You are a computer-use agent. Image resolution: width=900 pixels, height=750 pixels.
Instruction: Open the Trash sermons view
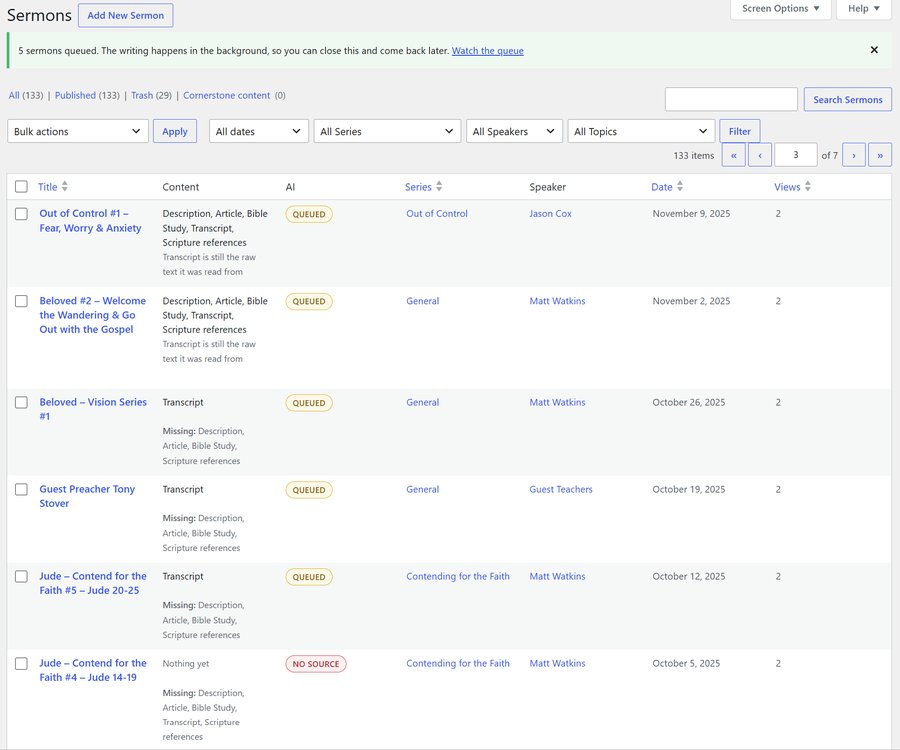tap(142, 95)
